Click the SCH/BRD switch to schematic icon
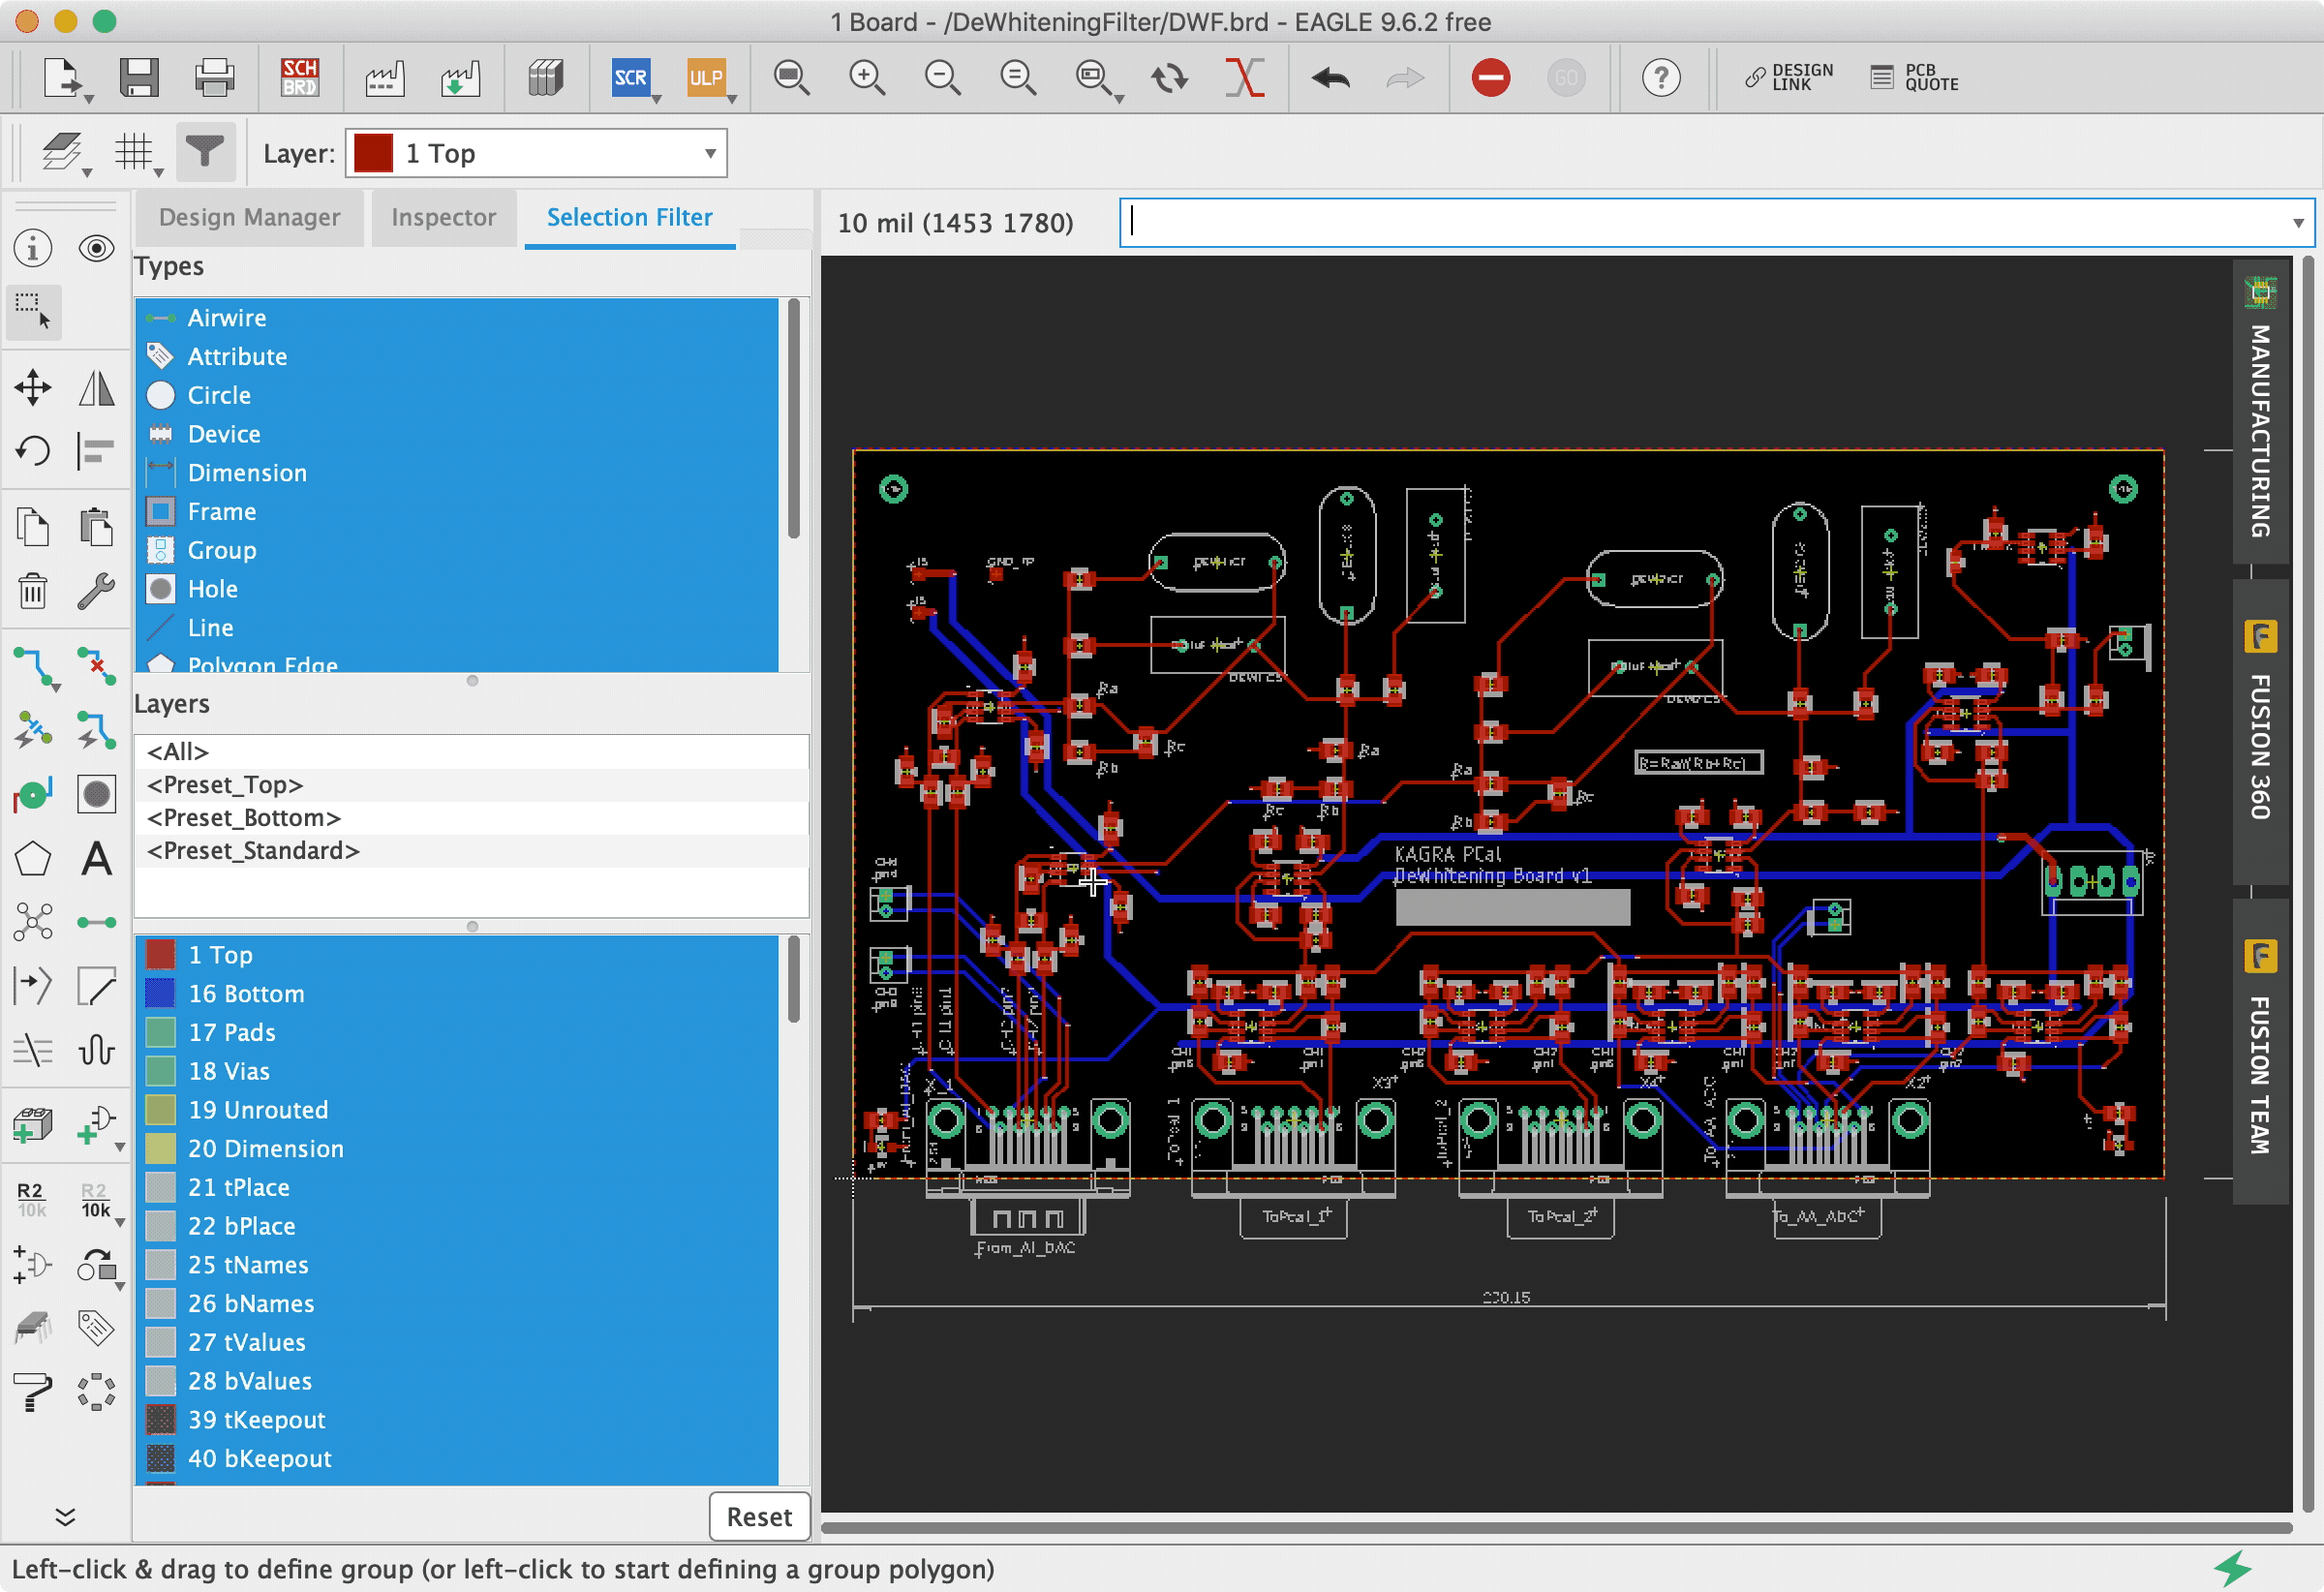The image size is (2324, 1592). click(x=299, y=77)
